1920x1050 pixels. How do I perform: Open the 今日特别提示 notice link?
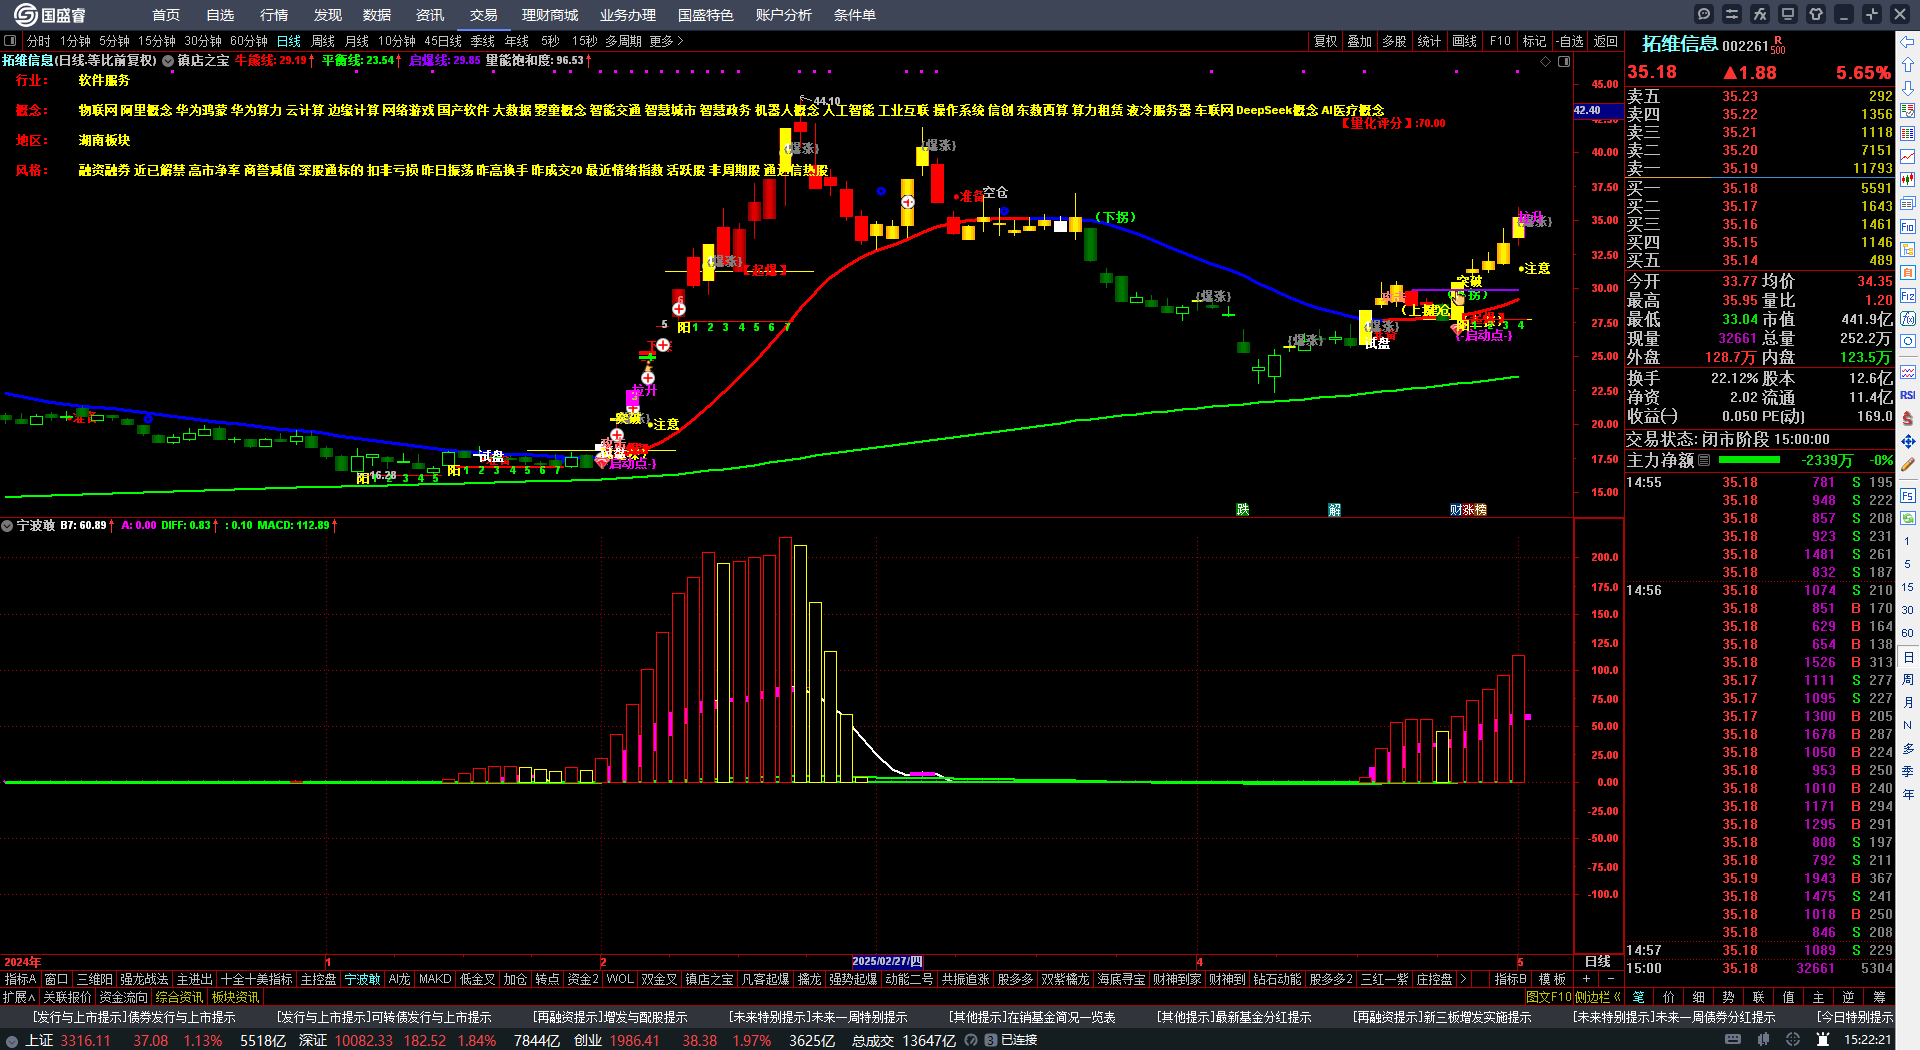[x=1855, y=1017]
